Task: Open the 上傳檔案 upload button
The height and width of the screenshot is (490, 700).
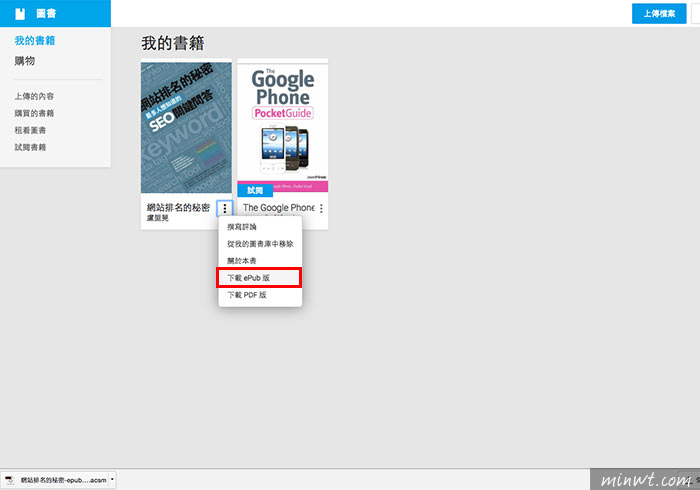Action: click(659, 14)
